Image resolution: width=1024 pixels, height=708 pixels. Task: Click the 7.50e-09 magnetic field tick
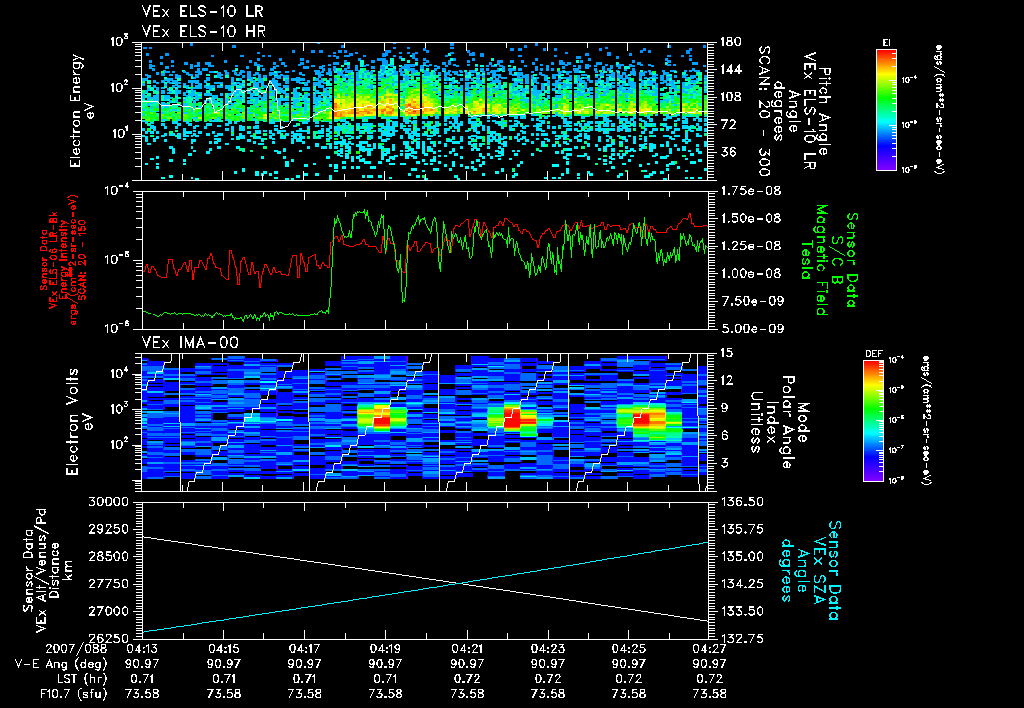750,301
